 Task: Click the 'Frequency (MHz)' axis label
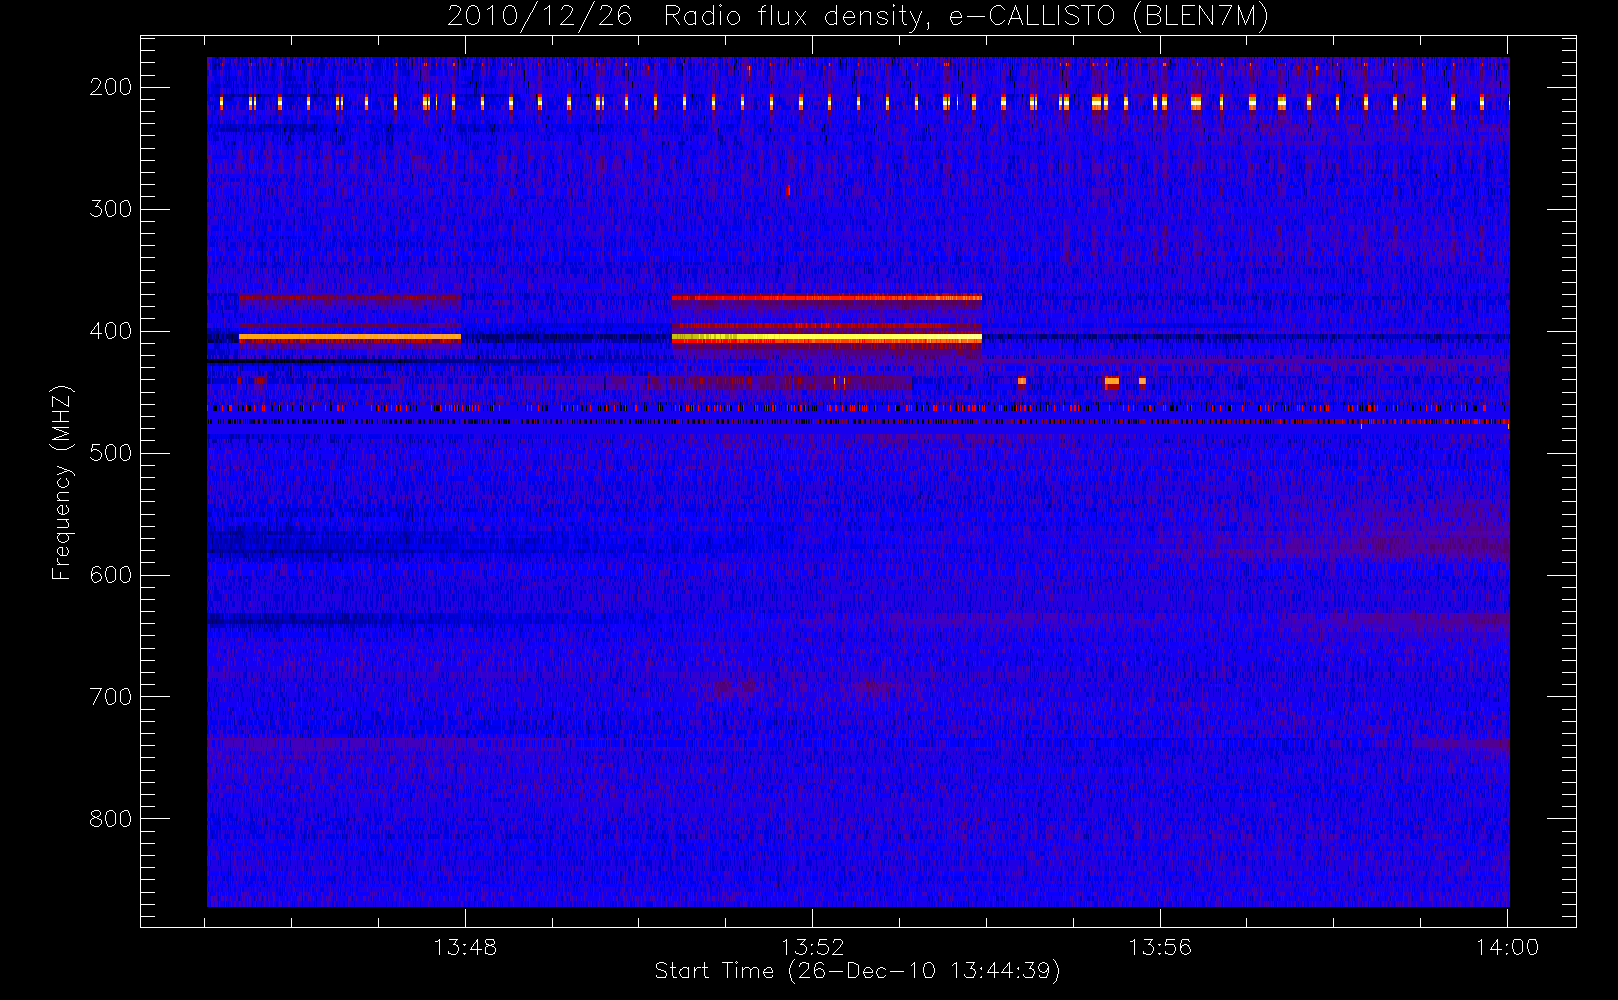62,482
